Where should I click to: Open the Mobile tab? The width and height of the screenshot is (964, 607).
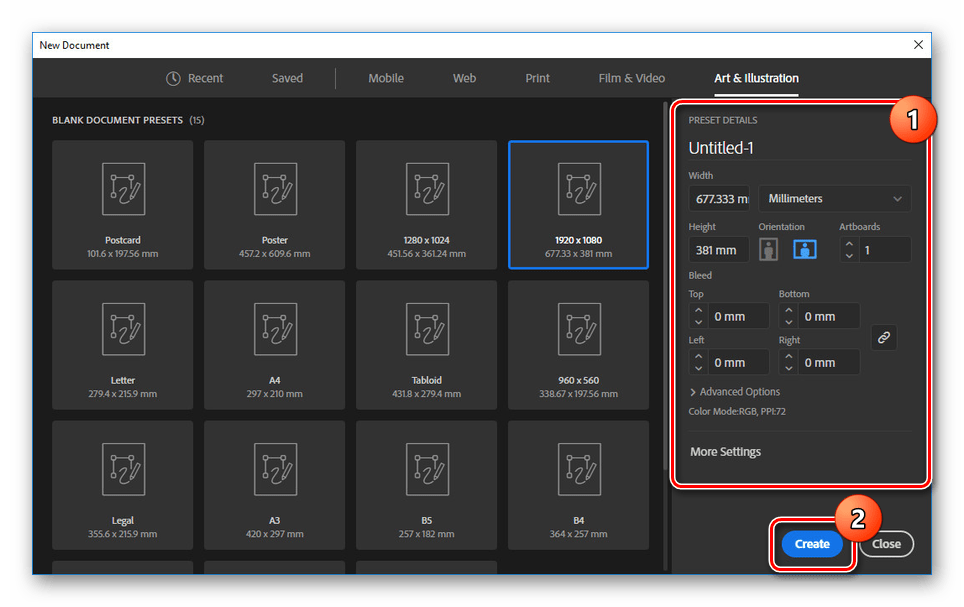pos(386,79)
